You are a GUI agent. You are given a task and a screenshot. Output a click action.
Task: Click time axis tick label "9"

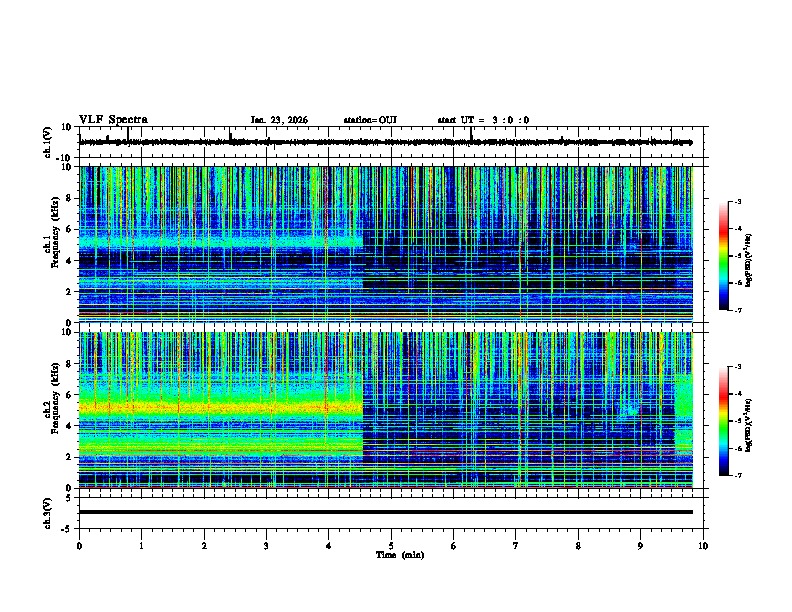point(640,546)
